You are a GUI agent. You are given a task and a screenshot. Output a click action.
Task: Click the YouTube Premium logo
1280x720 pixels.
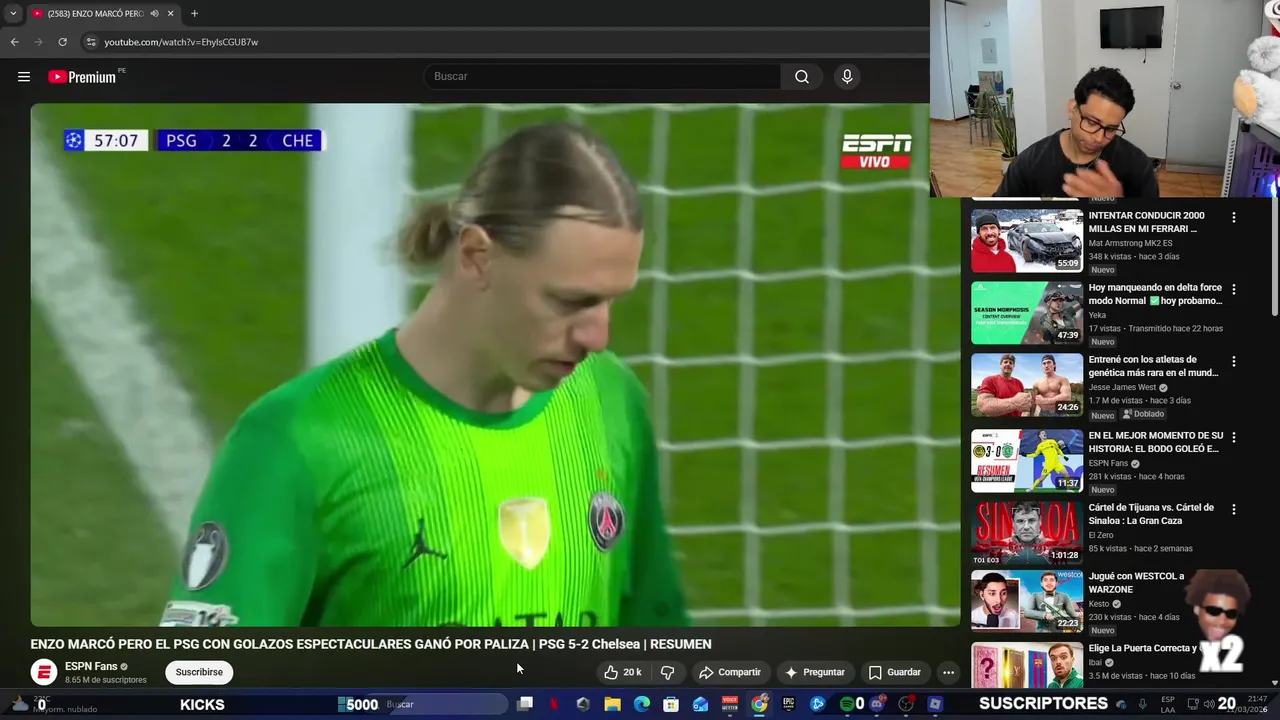tap(82, 77)
